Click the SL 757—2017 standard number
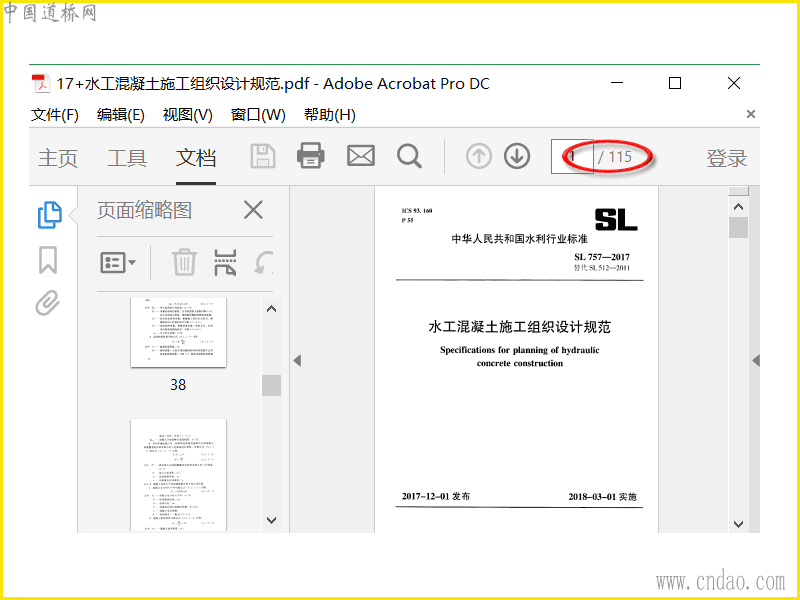 (x=602, y=257)
